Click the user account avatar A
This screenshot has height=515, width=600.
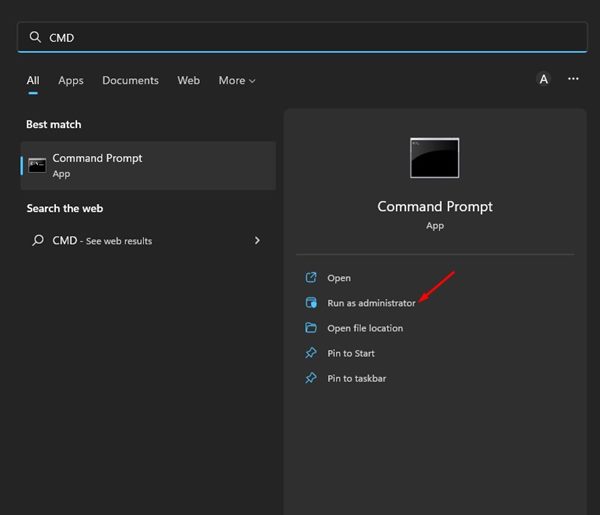click(x=543, y=79)
